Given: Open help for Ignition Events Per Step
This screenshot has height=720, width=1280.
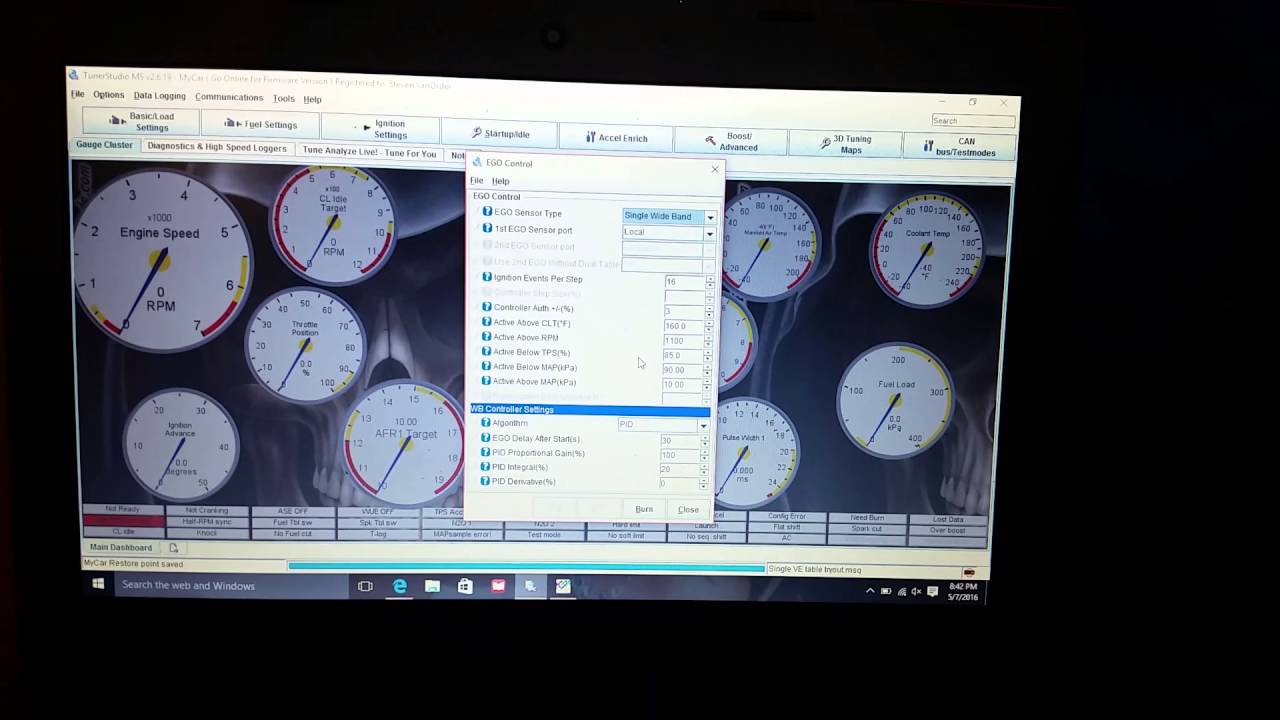Looking at the screenshot, I should click(x=487, y=277).
